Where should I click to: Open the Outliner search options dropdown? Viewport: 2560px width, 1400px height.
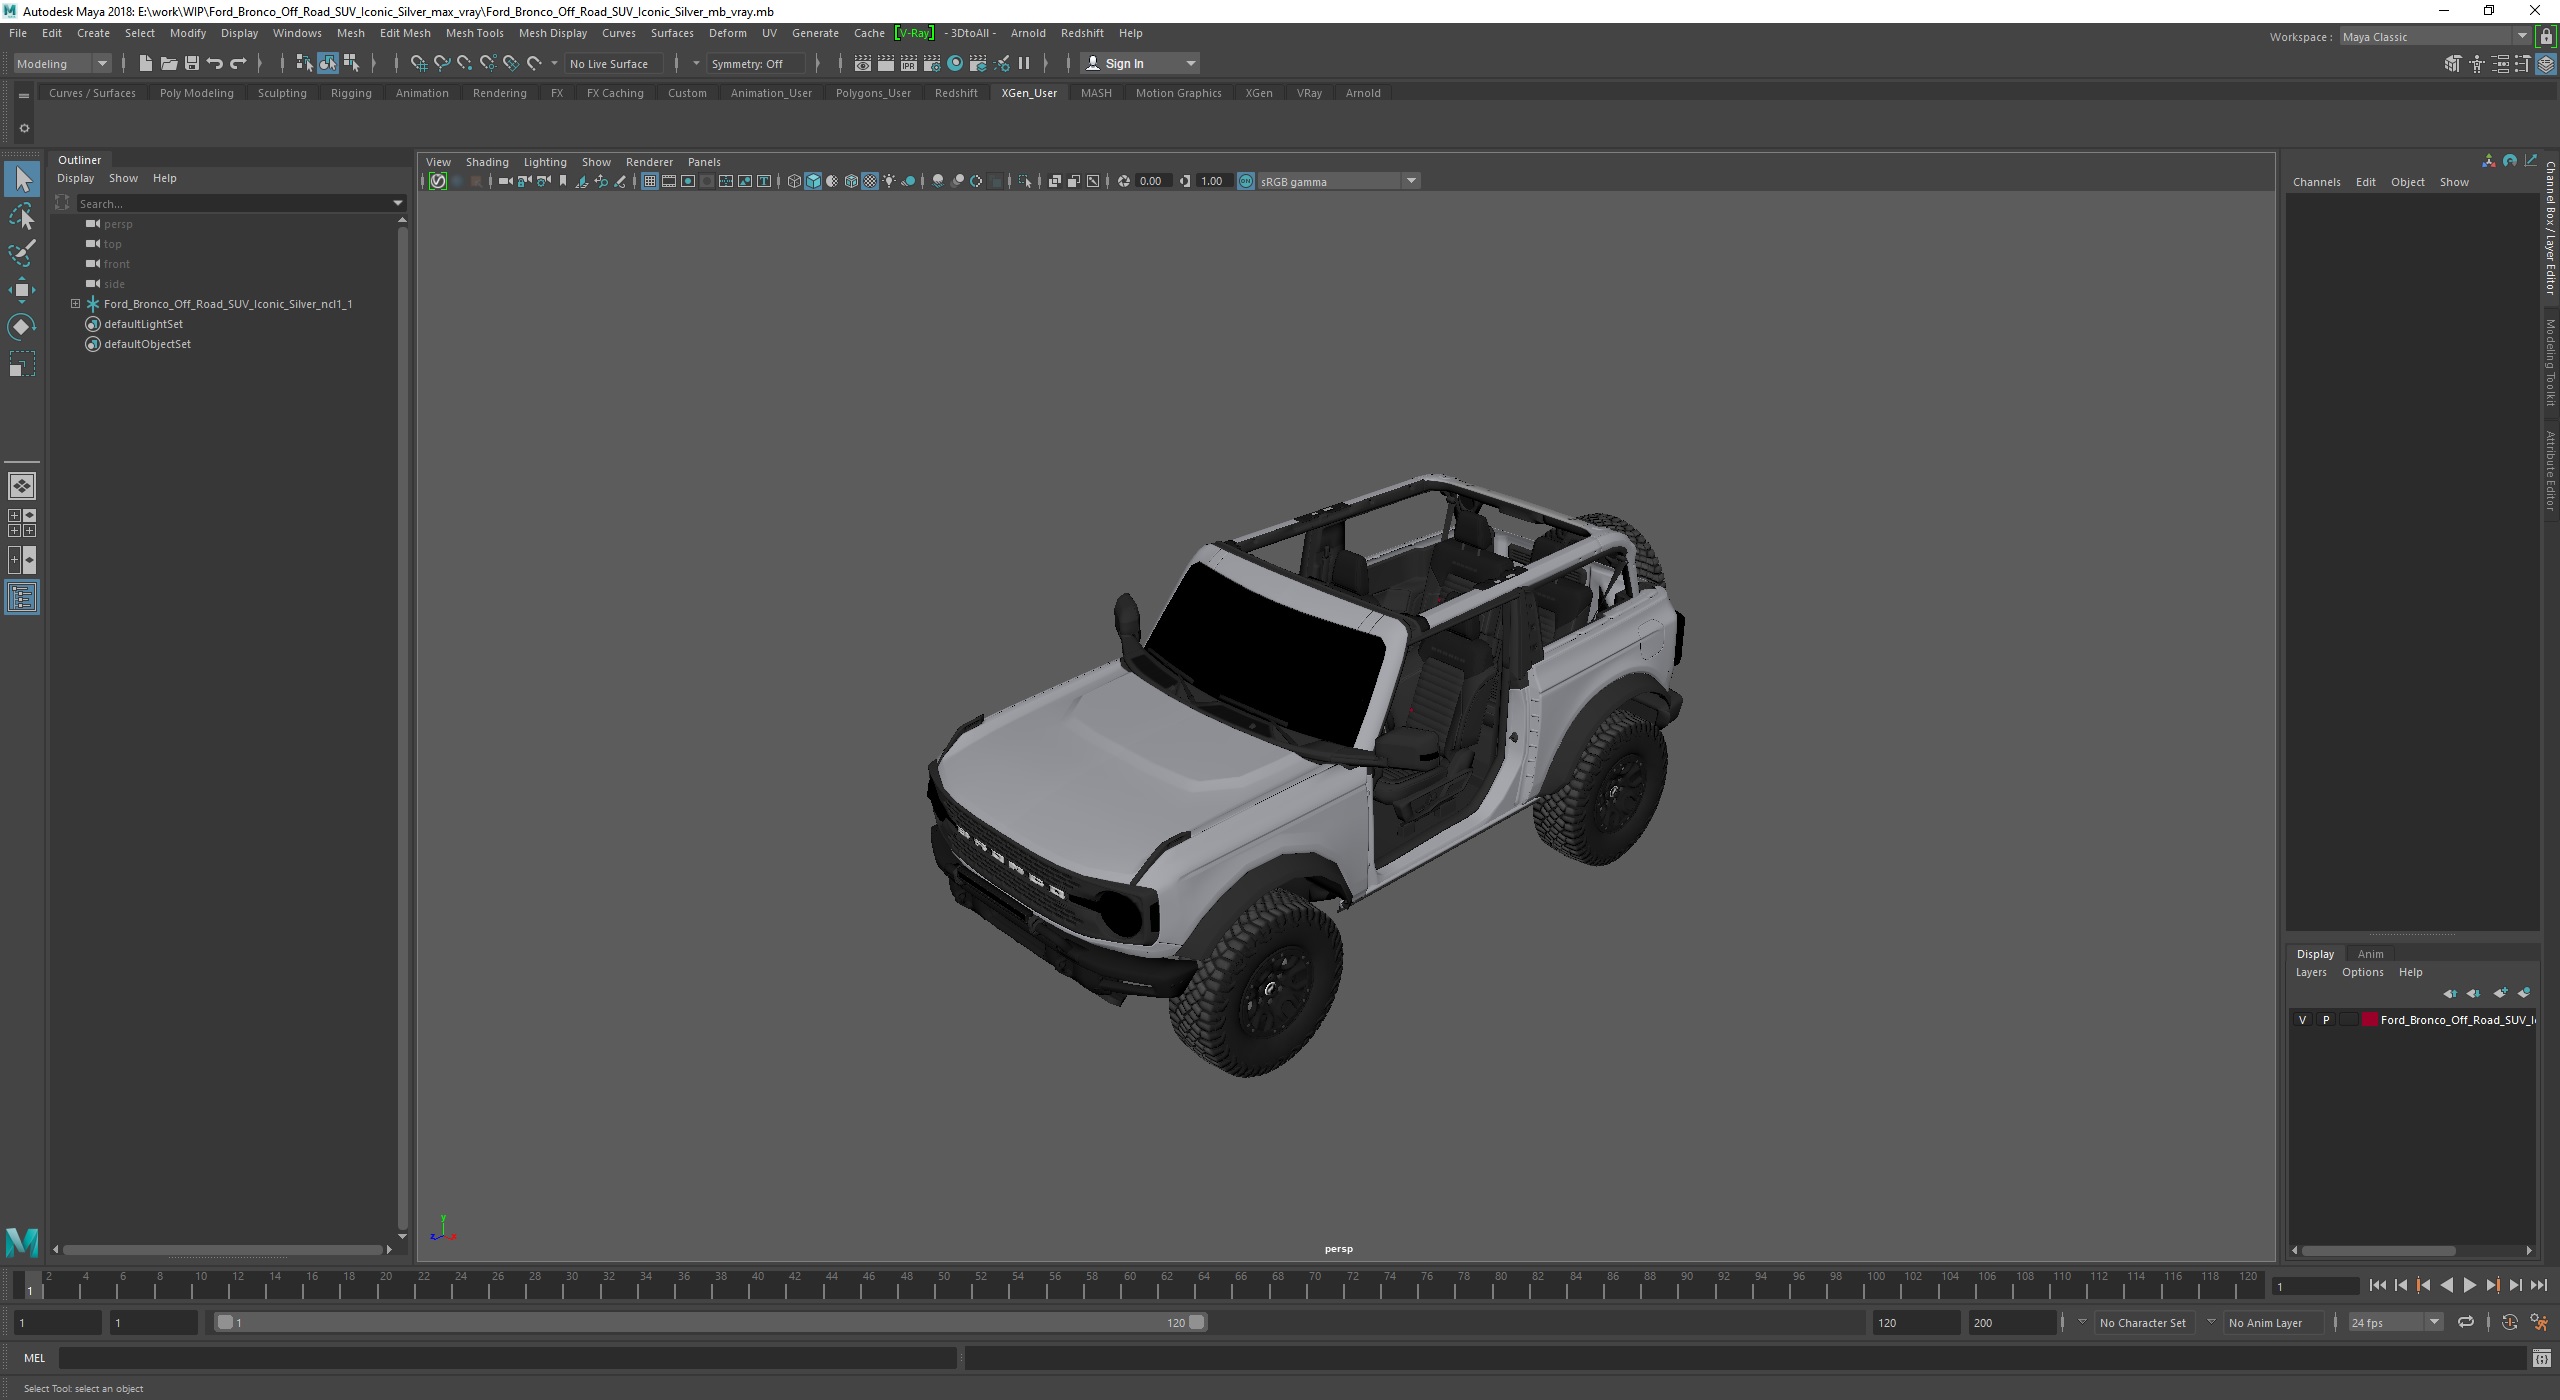pos(398,203)
